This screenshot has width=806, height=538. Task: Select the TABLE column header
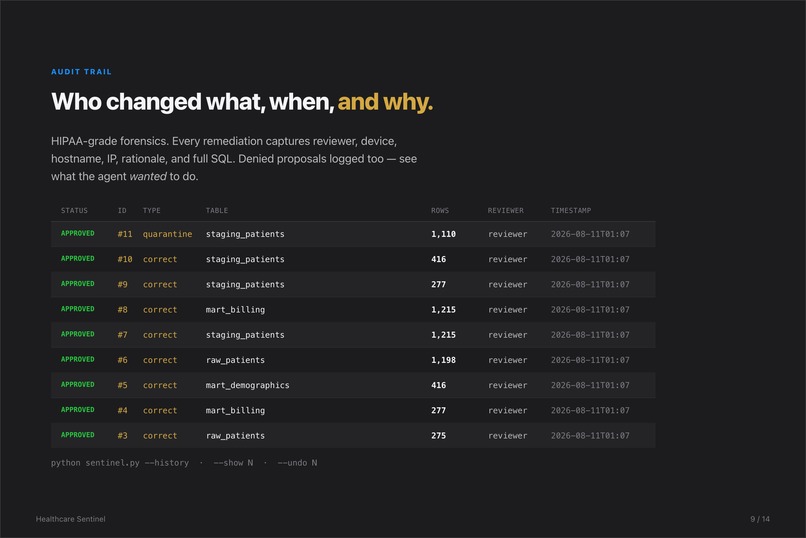click(x=217, y=211)
